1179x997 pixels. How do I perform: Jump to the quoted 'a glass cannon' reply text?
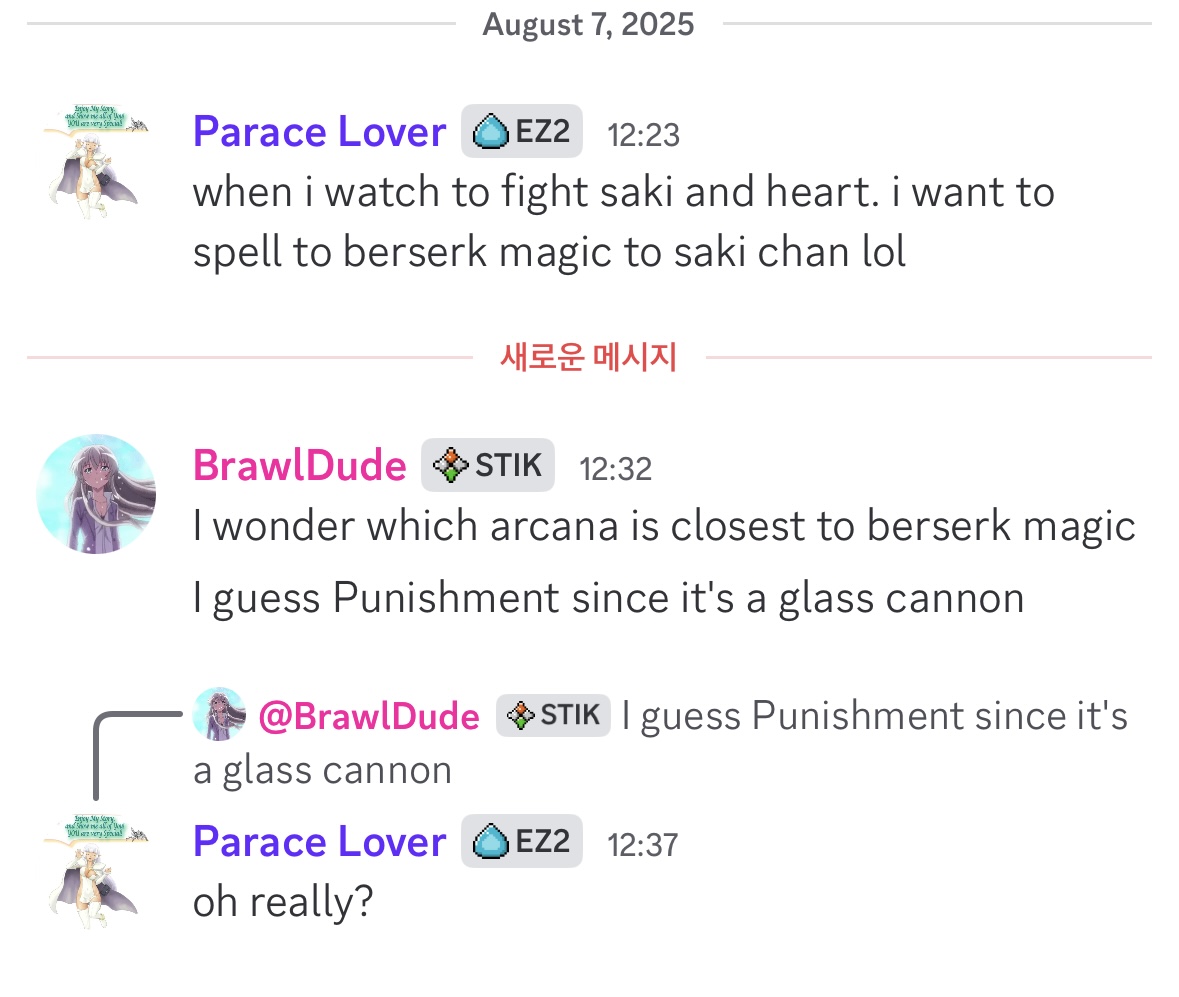pos(322,770)
